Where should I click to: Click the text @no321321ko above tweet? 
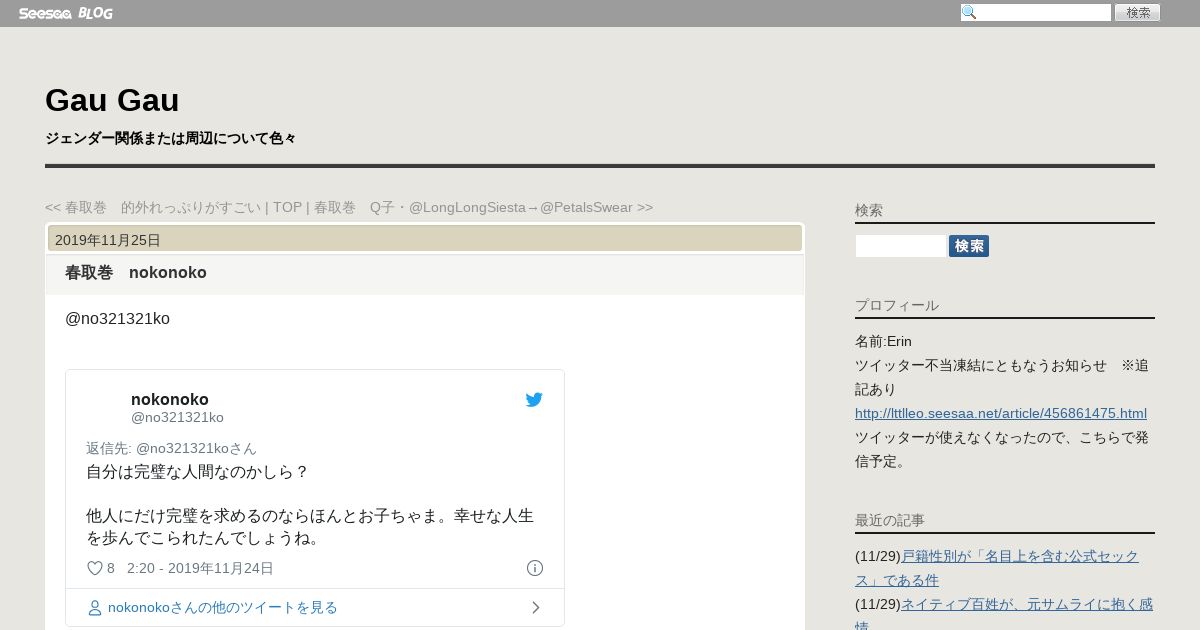tap(117, 319)
